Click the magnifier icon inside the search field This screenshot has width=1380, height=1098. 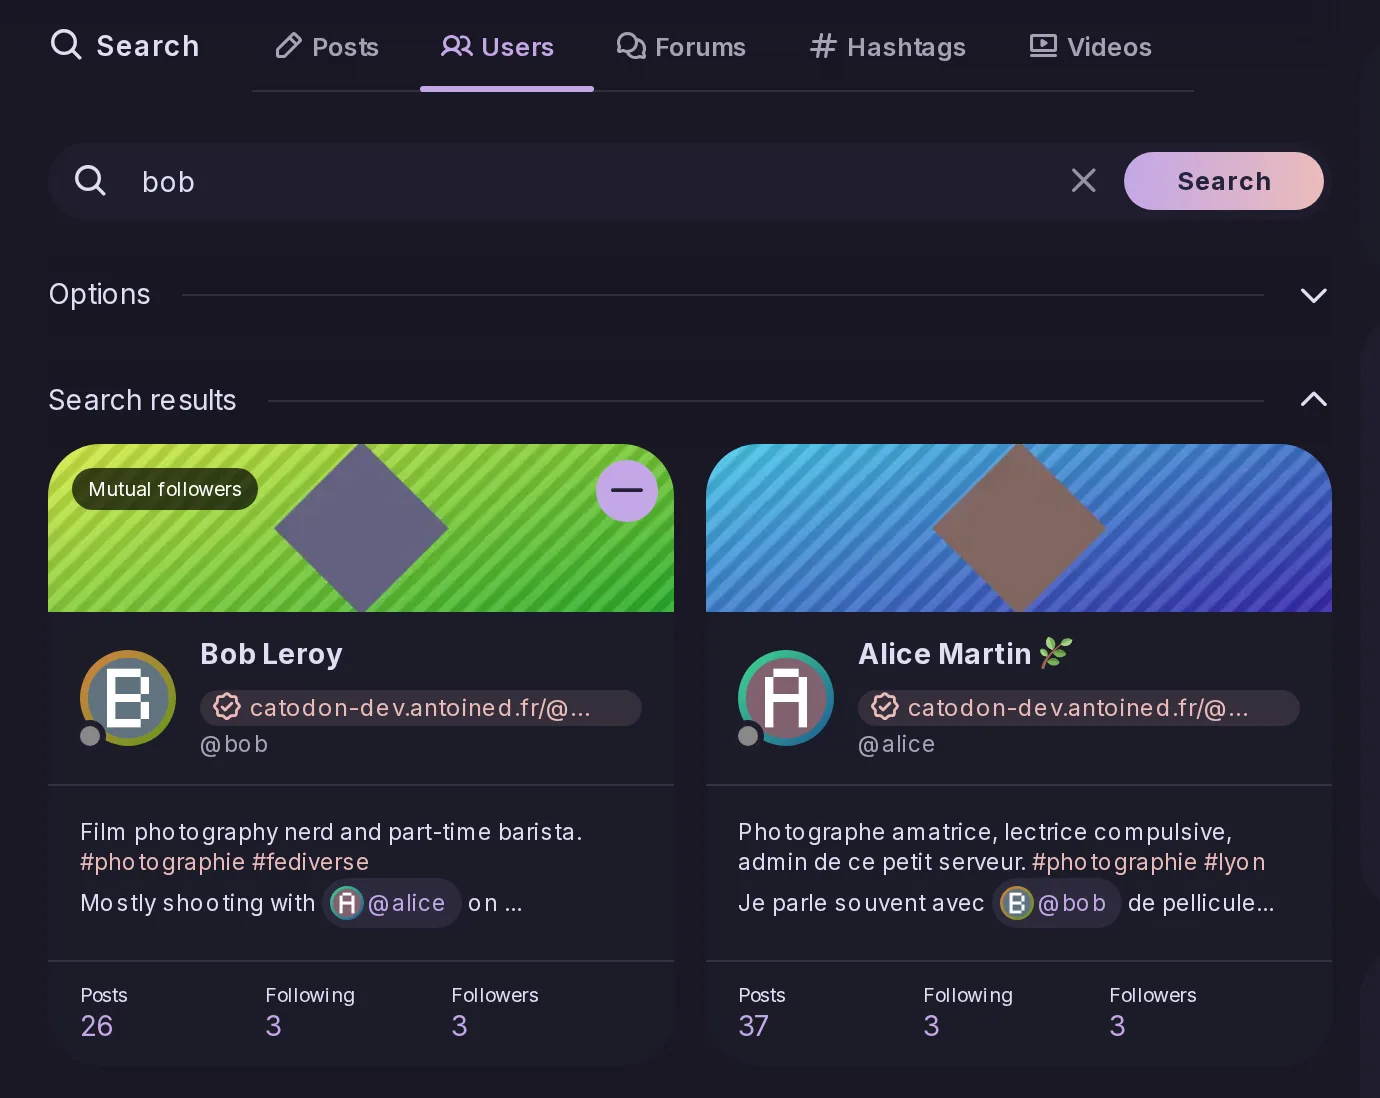(90, 180)
